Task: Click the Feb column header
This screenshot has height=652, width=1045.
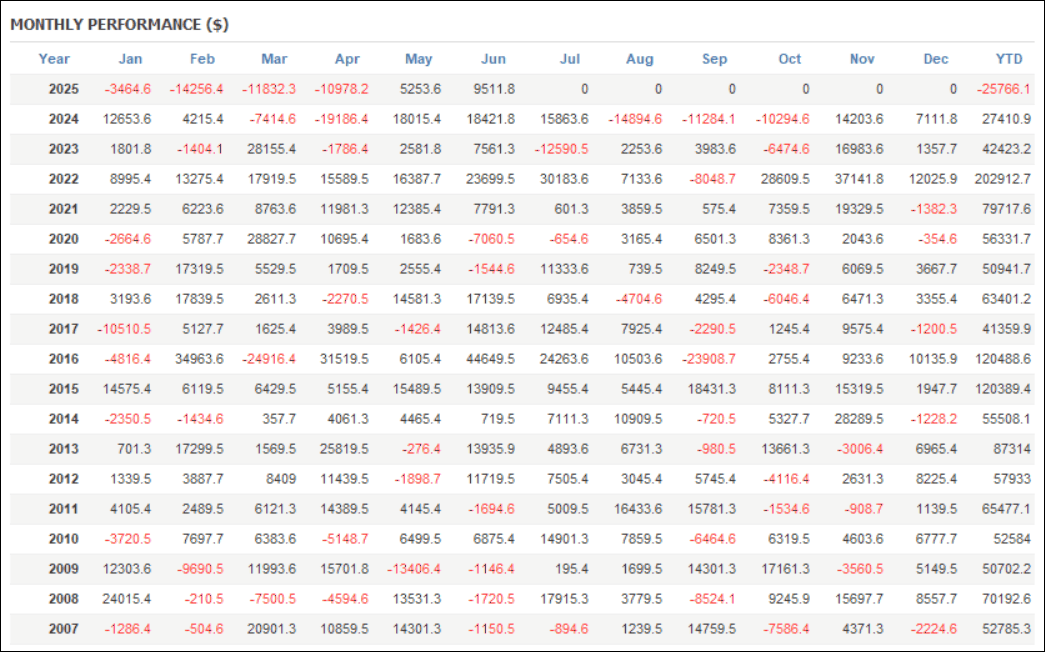Action: (202, 59)
